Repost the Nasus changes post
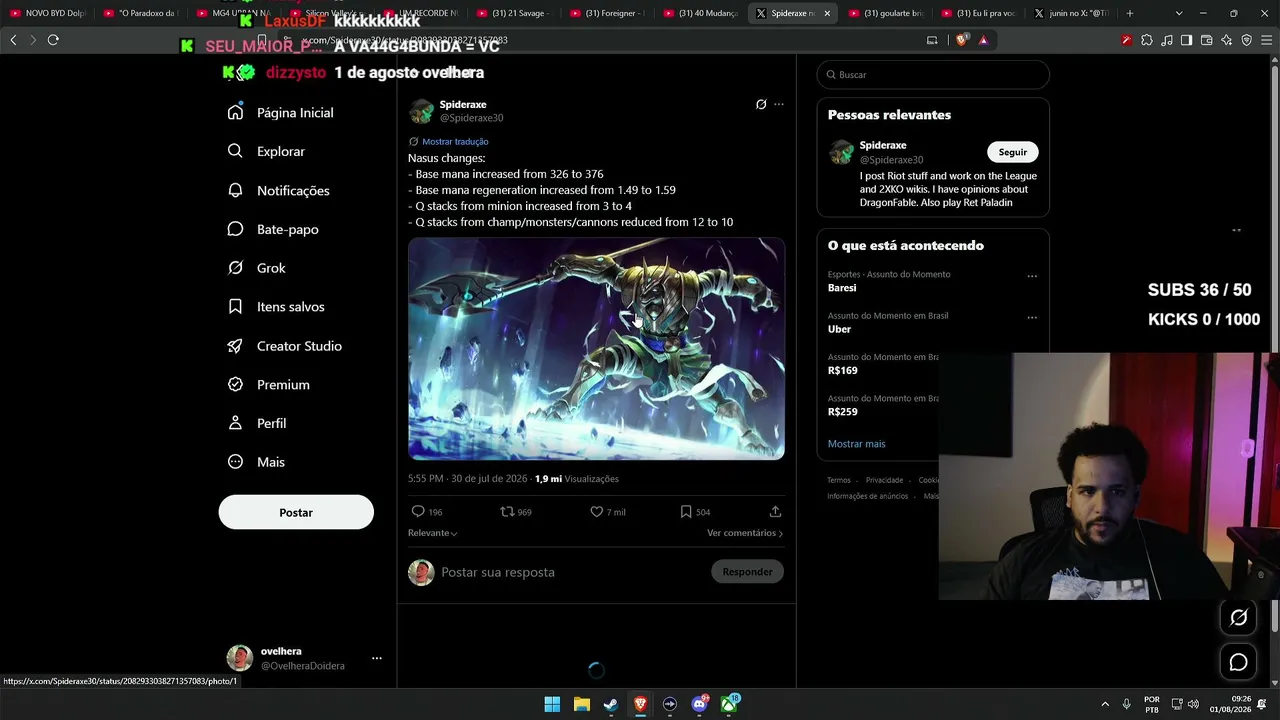The height and width of the screenshot is (720, 1280). tap(507, 512)
